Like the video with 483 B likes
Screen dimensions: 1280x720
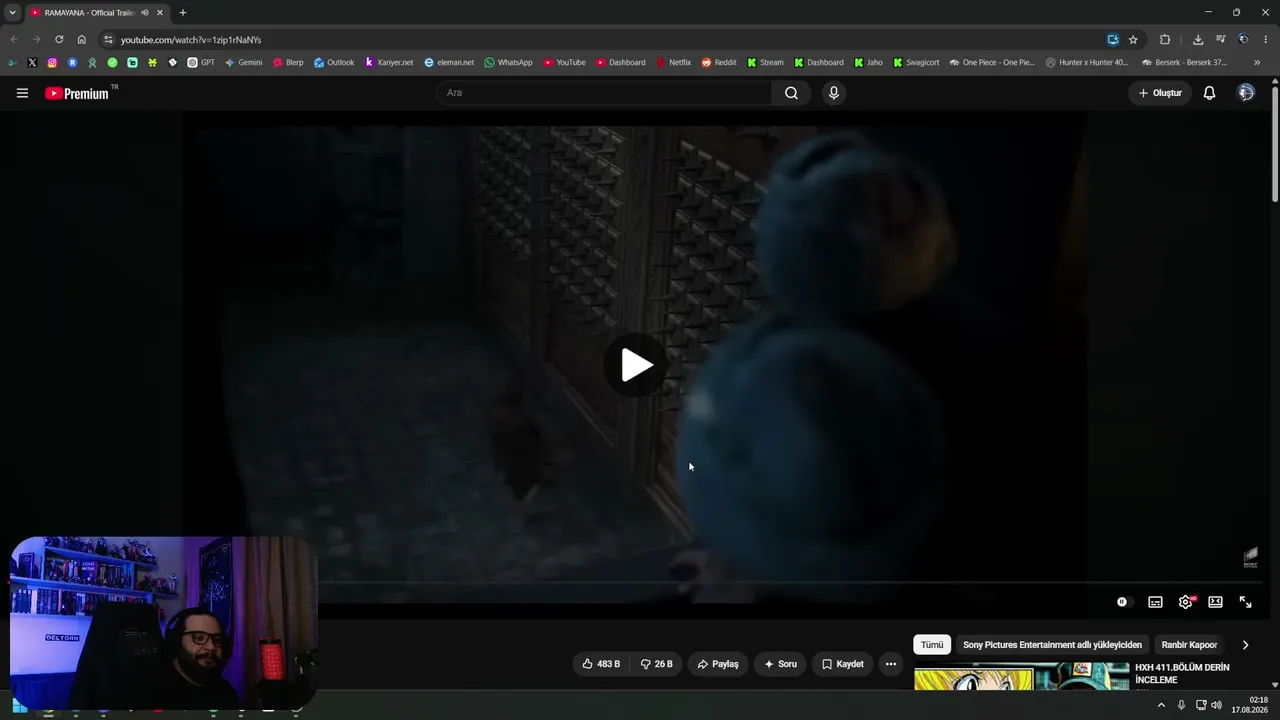pyautogui.click(x=601, y=664)
